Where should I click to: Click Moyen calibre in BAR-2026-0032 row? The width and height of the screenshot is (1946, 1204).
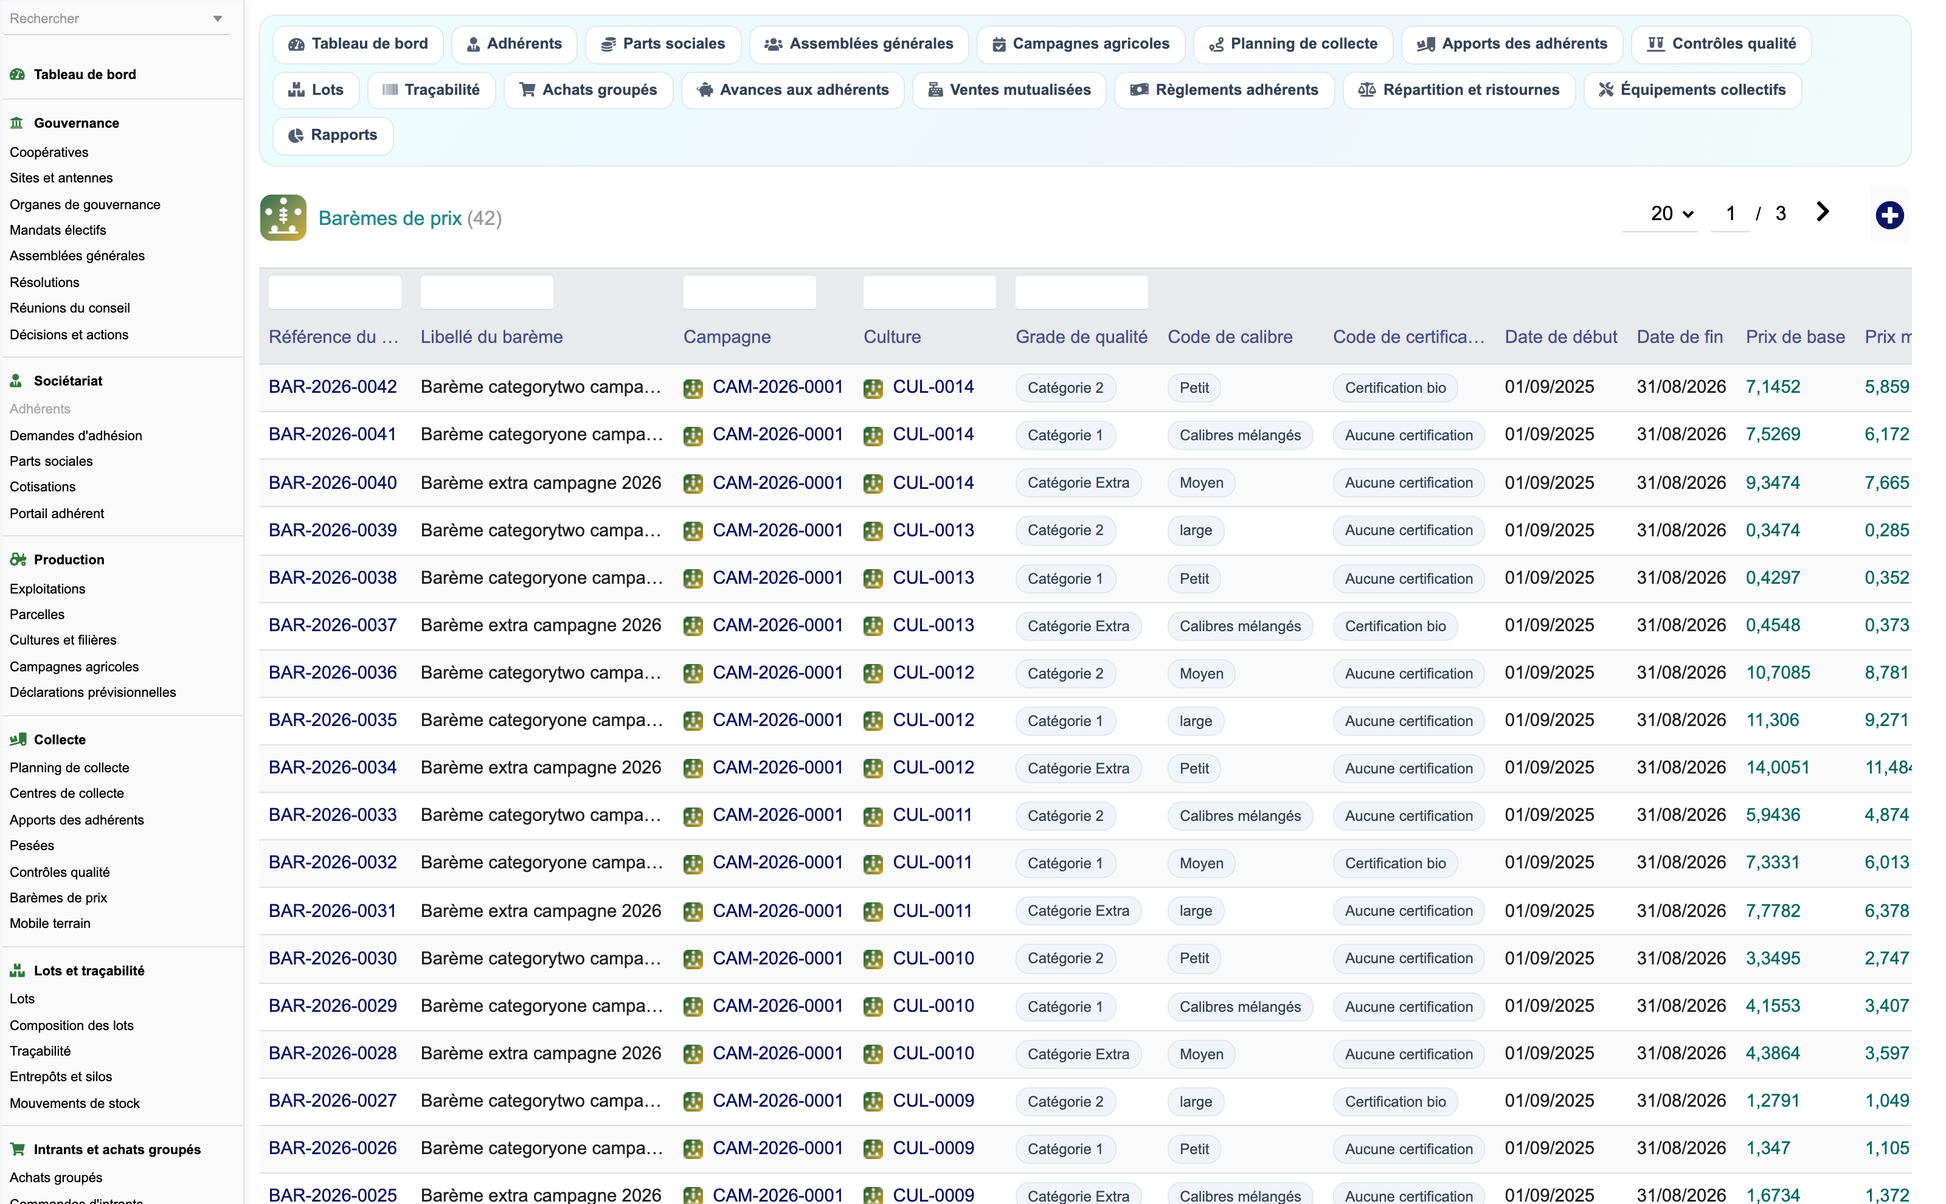point(1201,863)
